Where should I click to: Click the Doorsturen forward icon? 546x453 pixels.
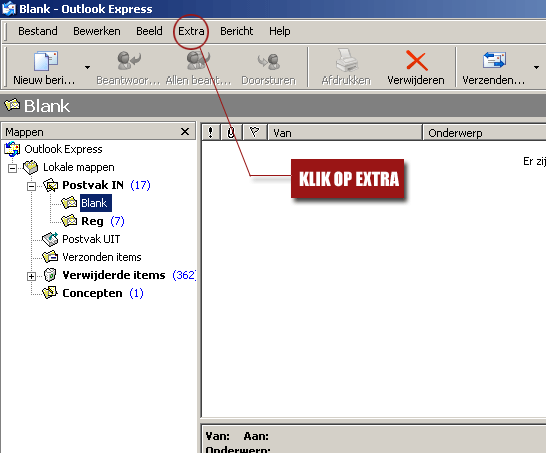tap(268, 62)
